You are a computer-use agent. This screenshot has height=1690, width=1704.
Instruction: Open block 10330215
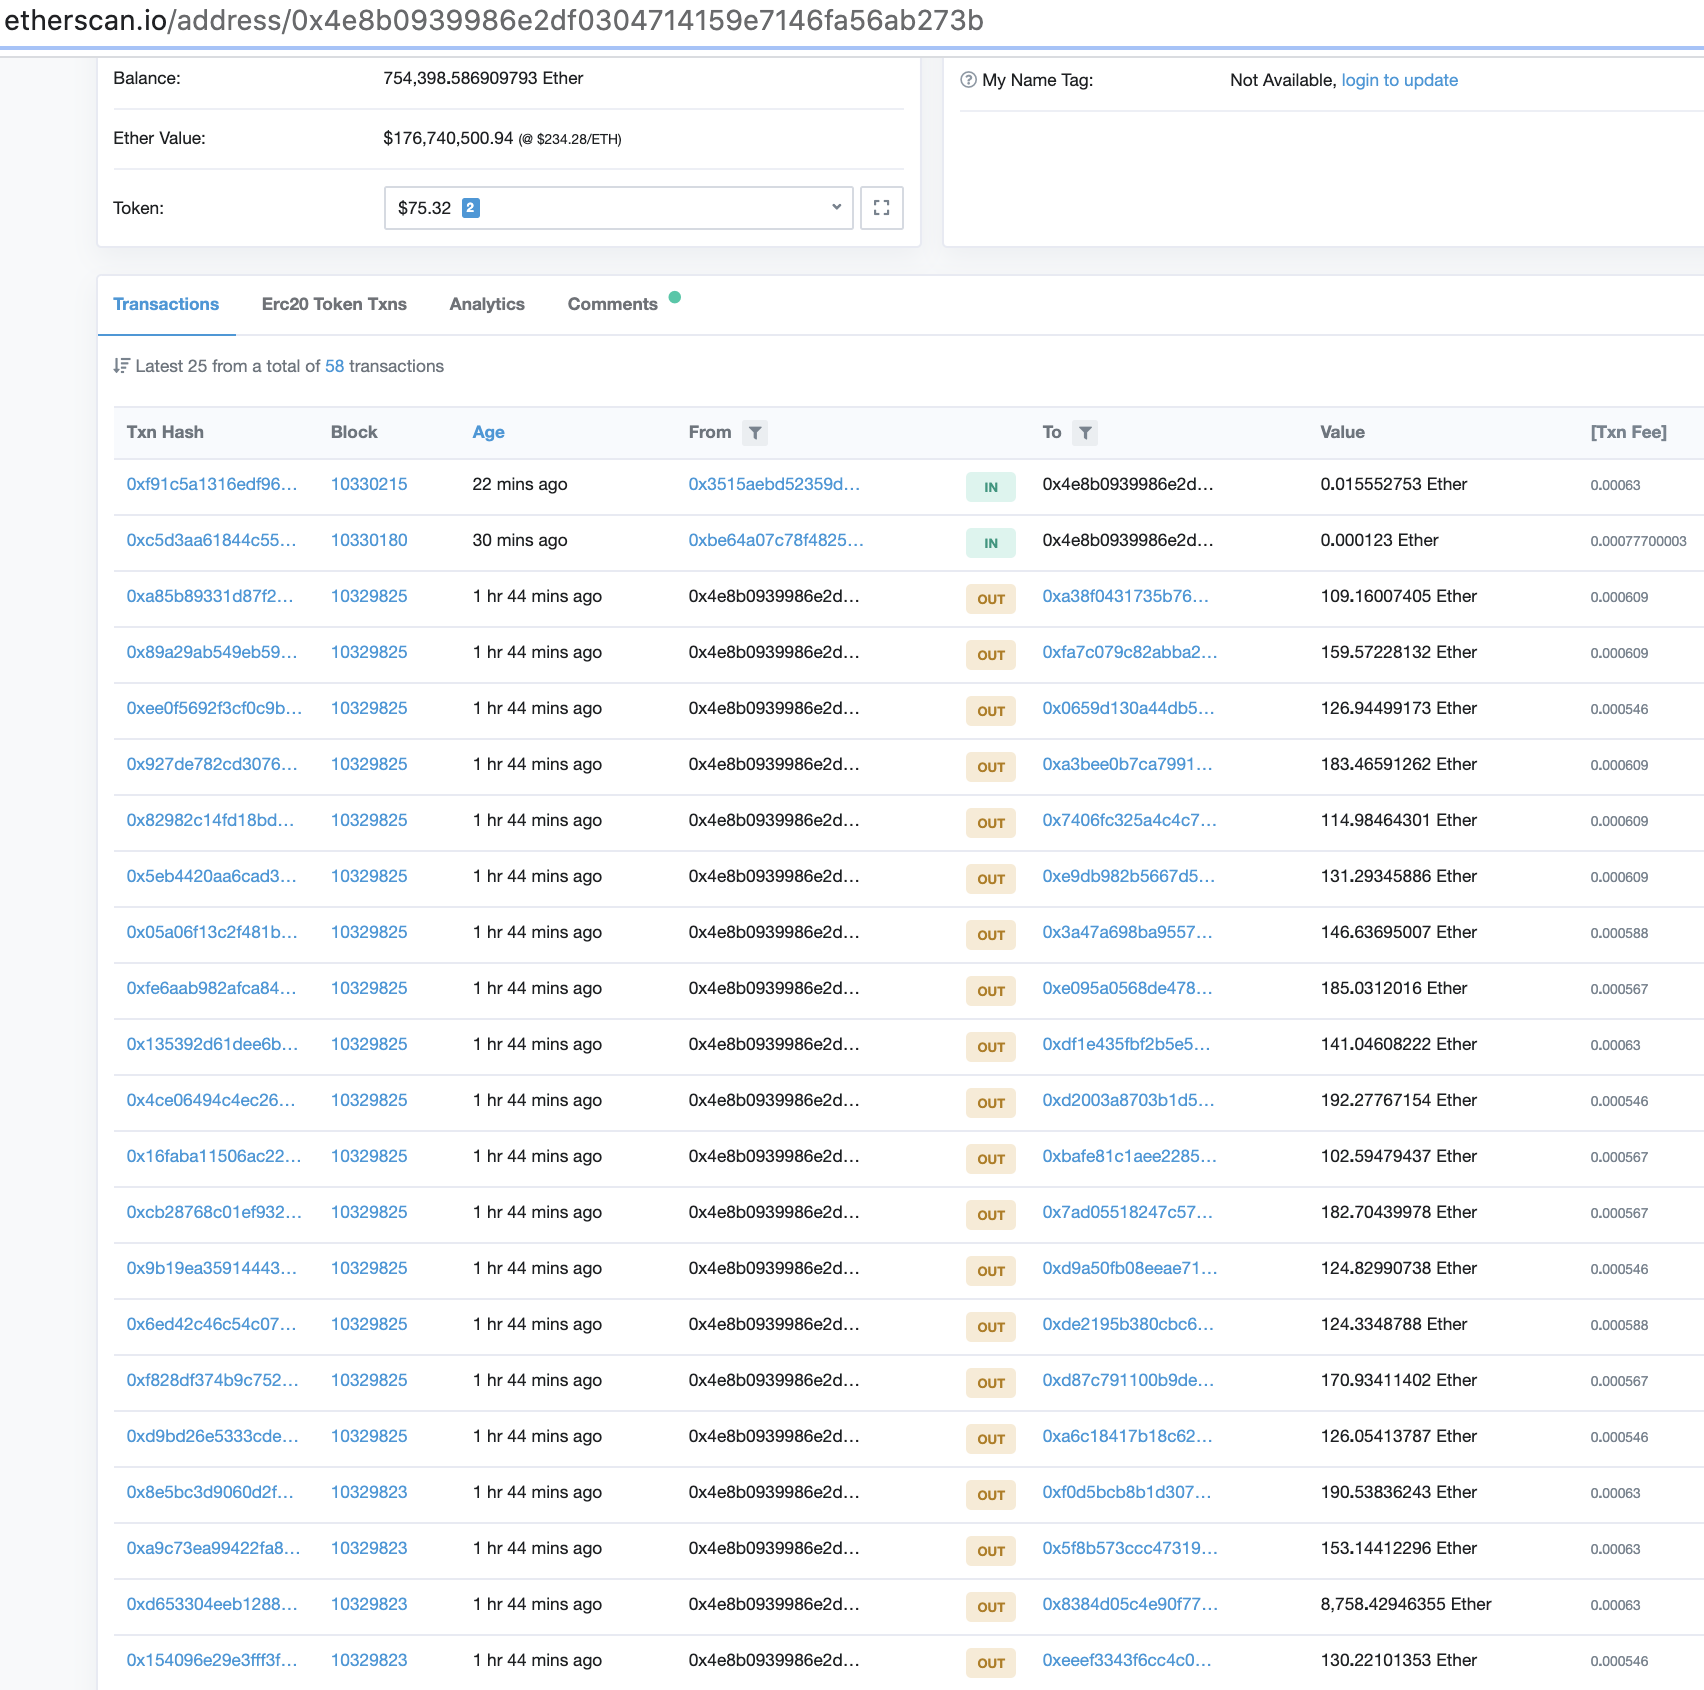(x=369, y=484)
